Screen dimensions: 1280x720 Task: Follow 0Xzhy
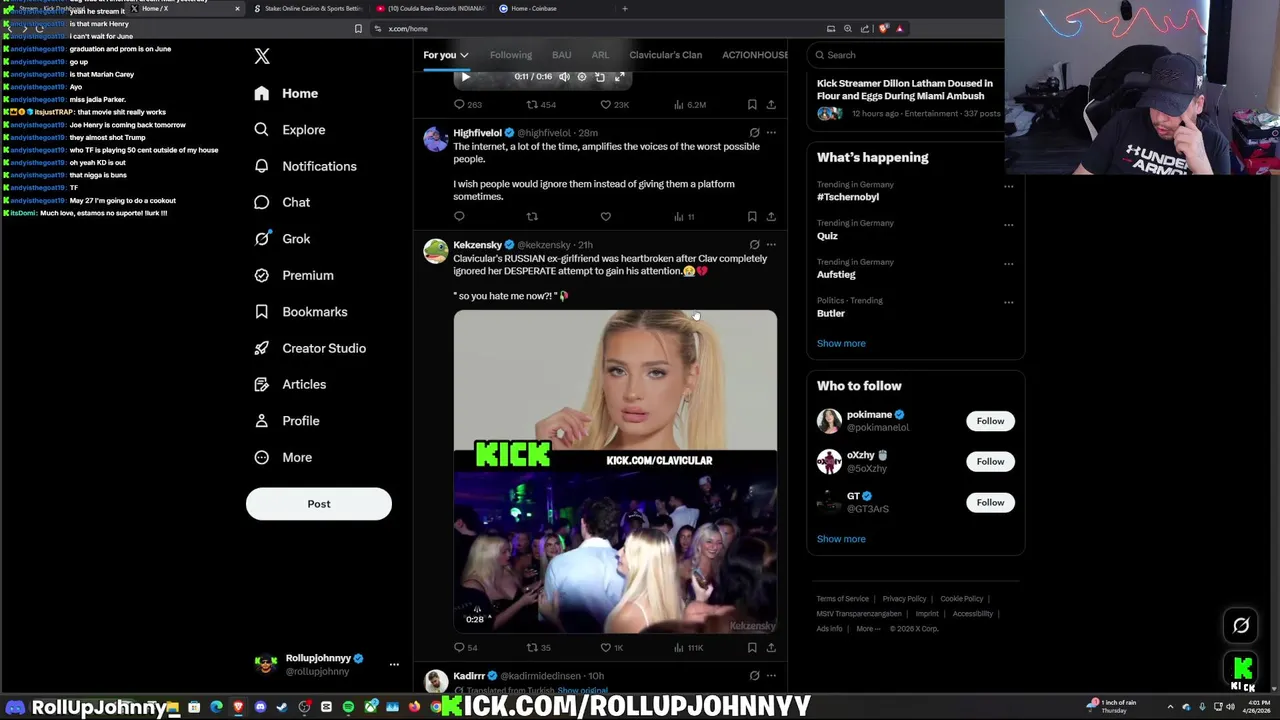click(x=990, y=461)
